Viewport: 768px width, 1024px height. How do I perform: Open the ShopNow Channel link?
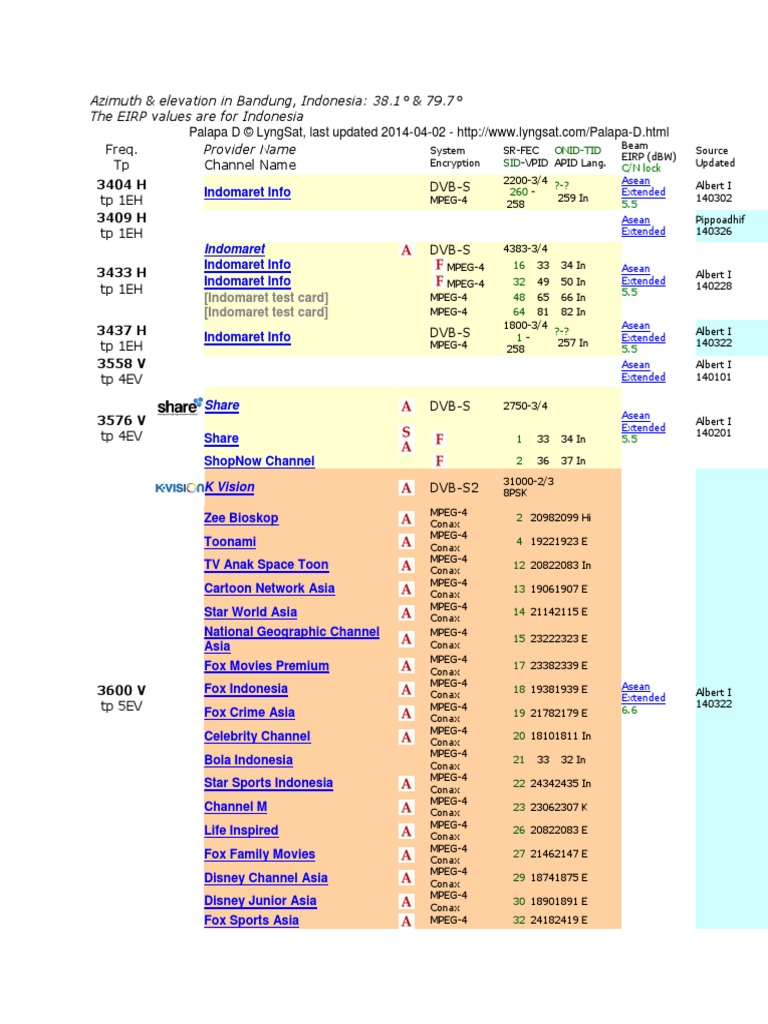(259, 461)
